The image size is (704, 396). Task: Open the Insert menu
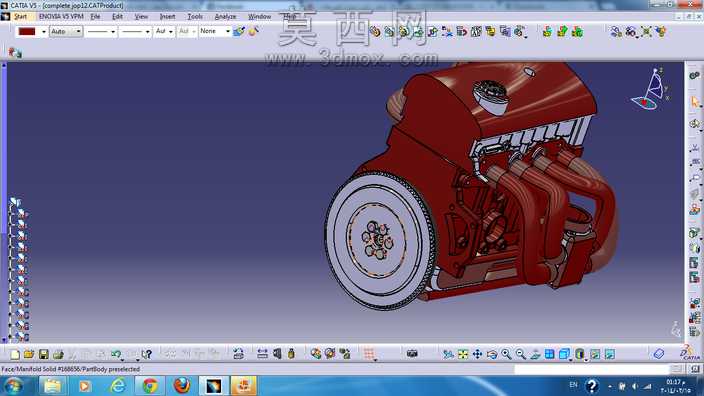pos(167,17)
